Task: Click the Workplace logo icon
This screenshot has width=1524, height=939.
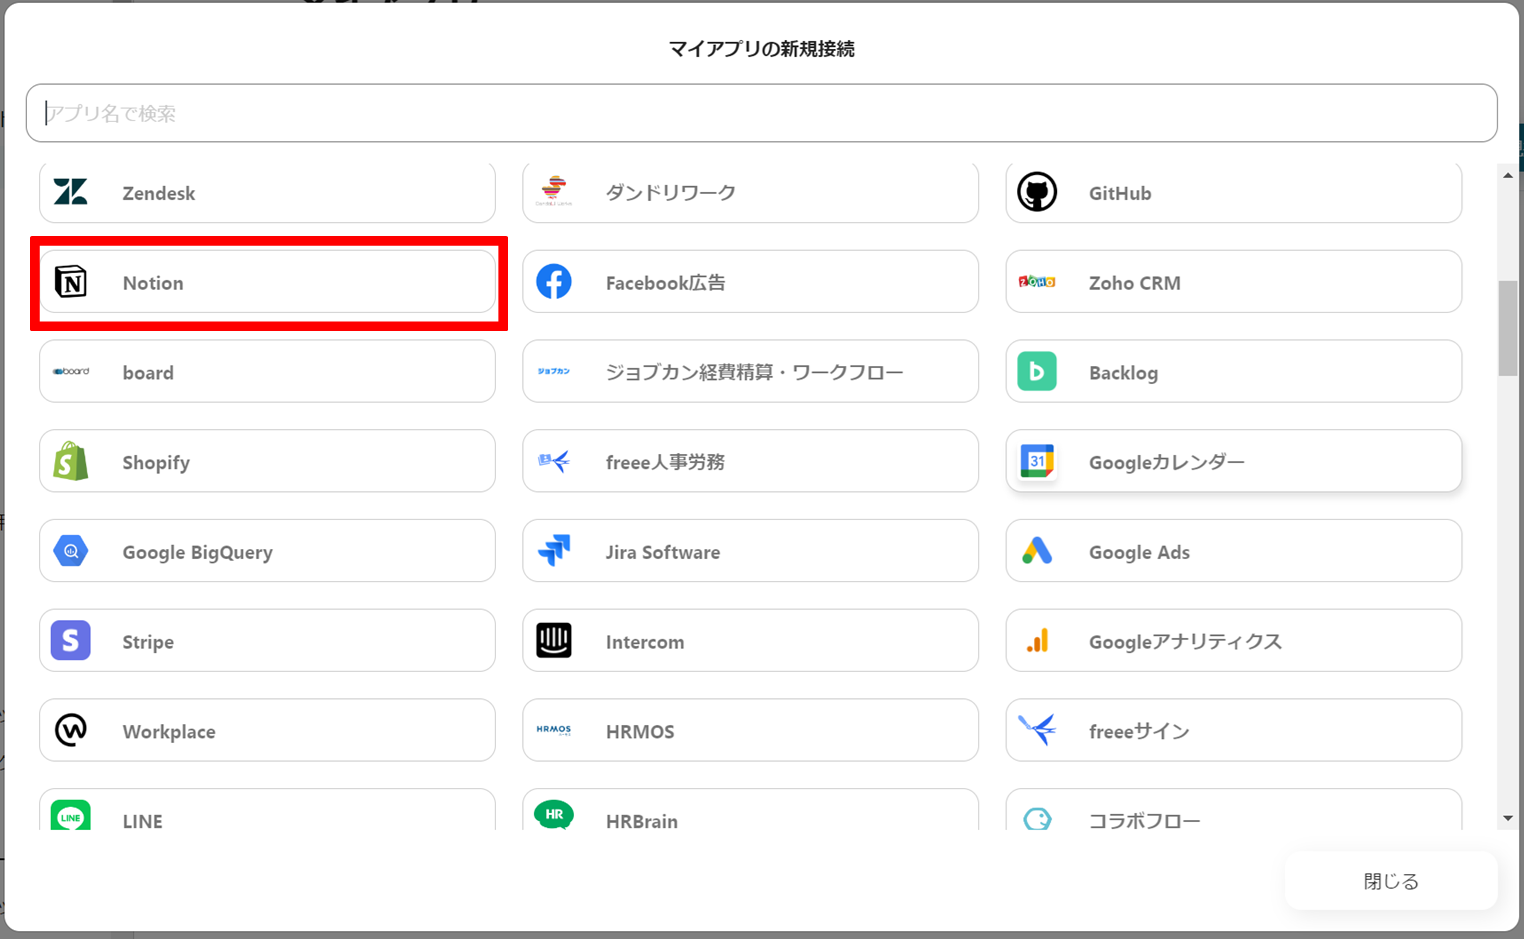Action: [x=71, y=730]
